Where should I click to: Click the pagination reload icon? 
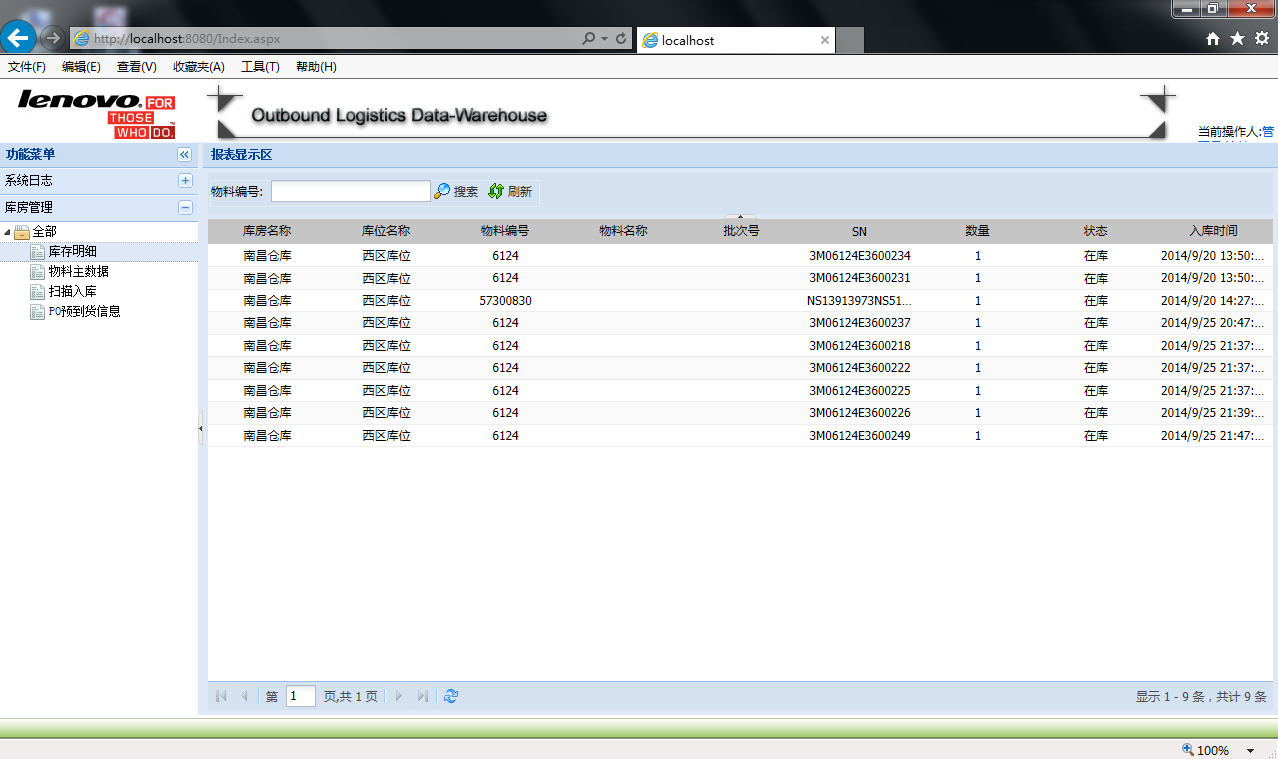point(451,696)
